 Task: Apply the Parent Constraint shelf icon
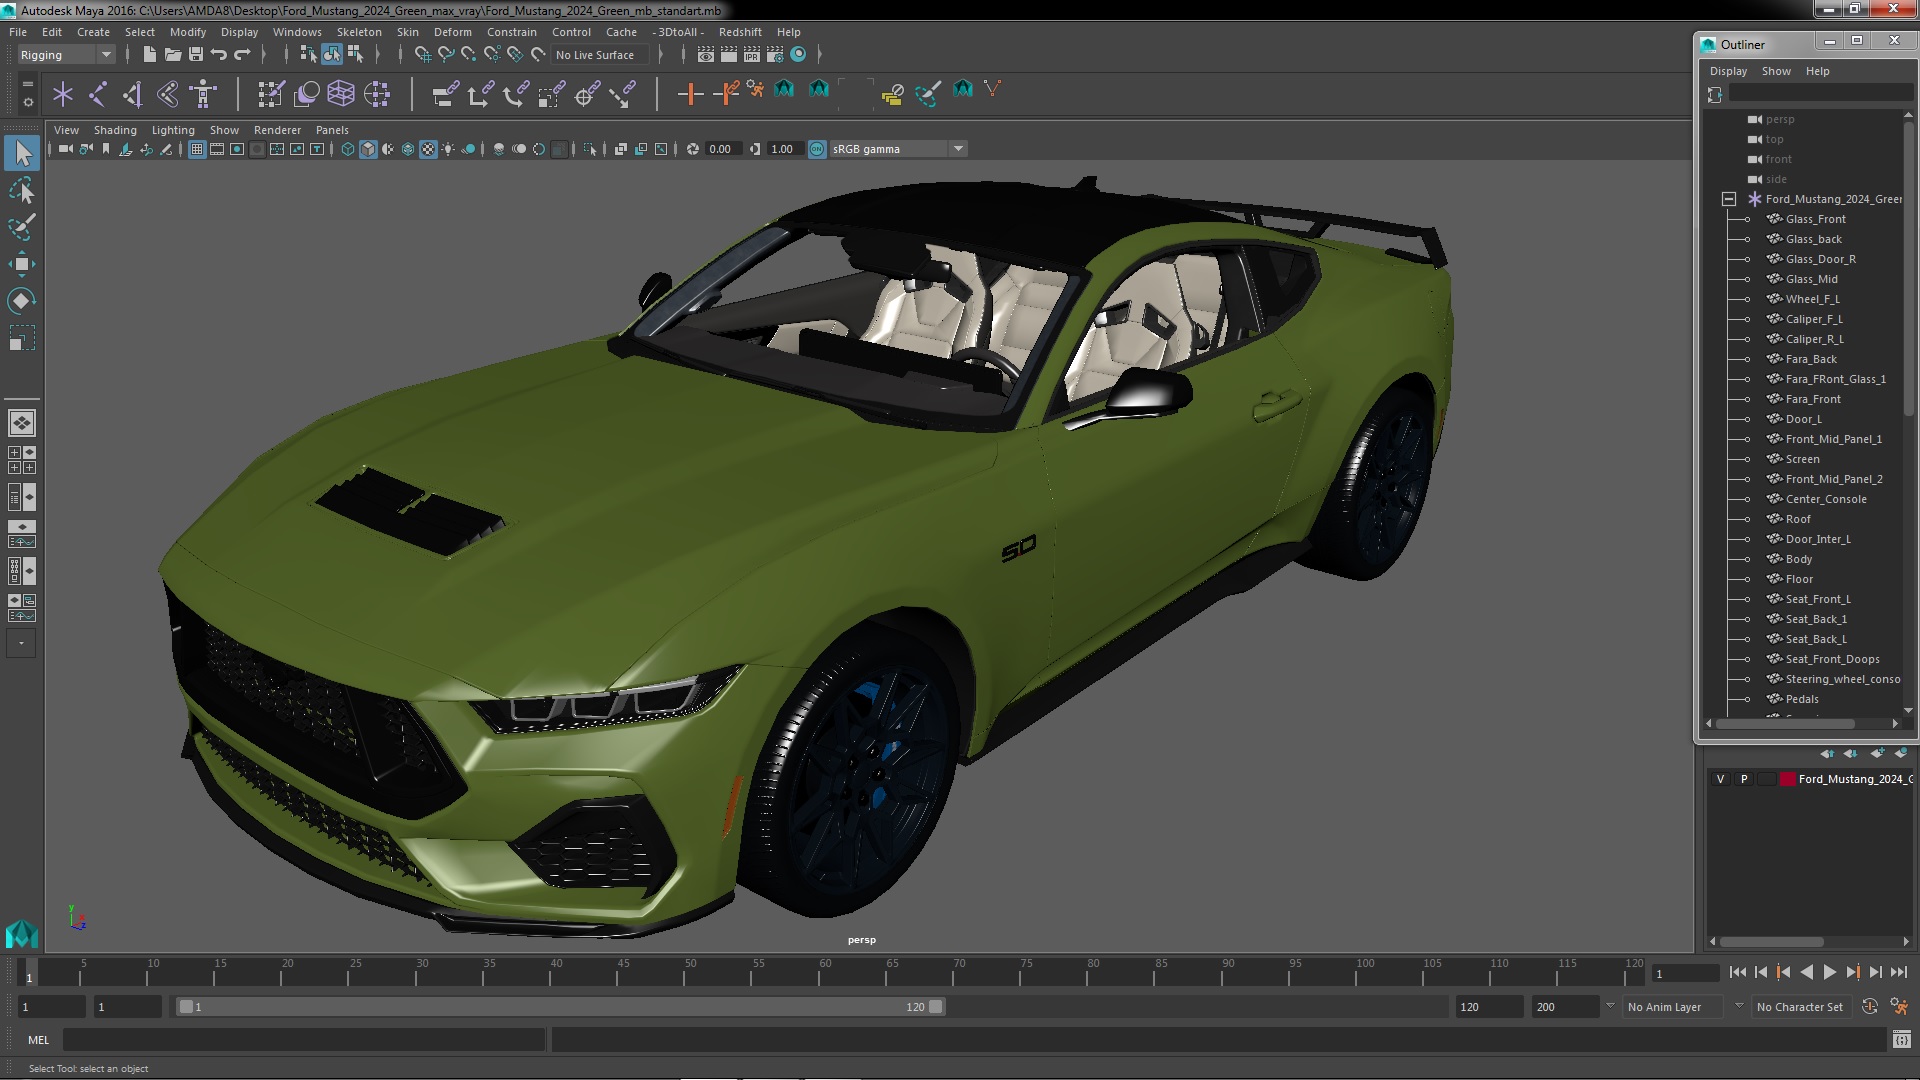[445, 95]
